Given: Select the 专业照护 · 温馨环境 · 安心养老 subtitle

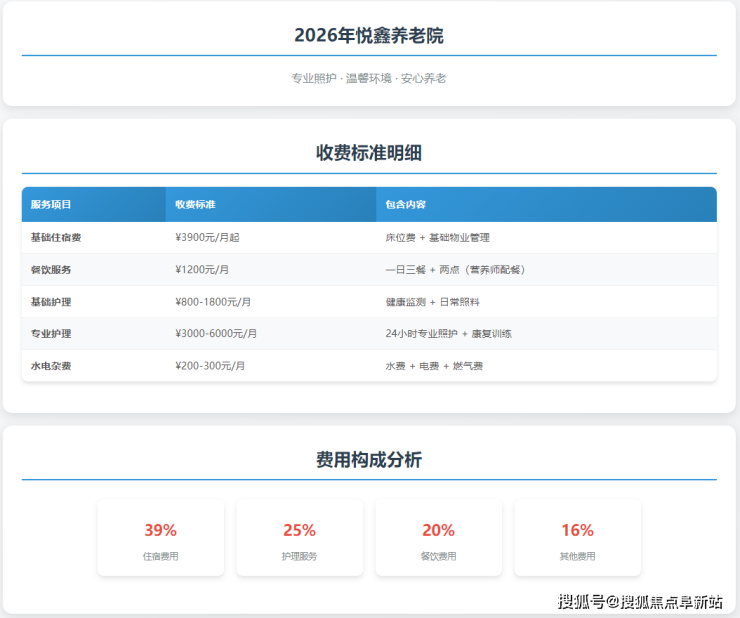Looking at the screenshot, I should pos(369,78).
